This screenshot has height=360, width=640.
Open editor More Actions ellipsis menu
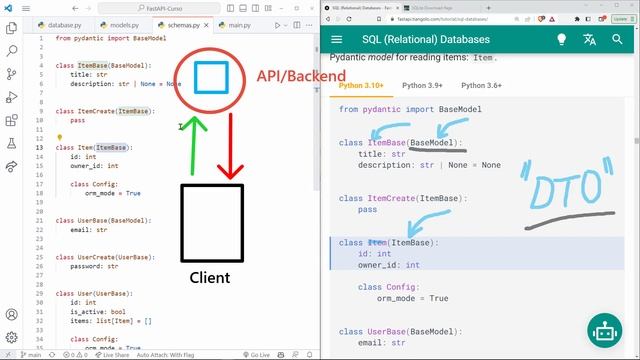pos(309,25)
